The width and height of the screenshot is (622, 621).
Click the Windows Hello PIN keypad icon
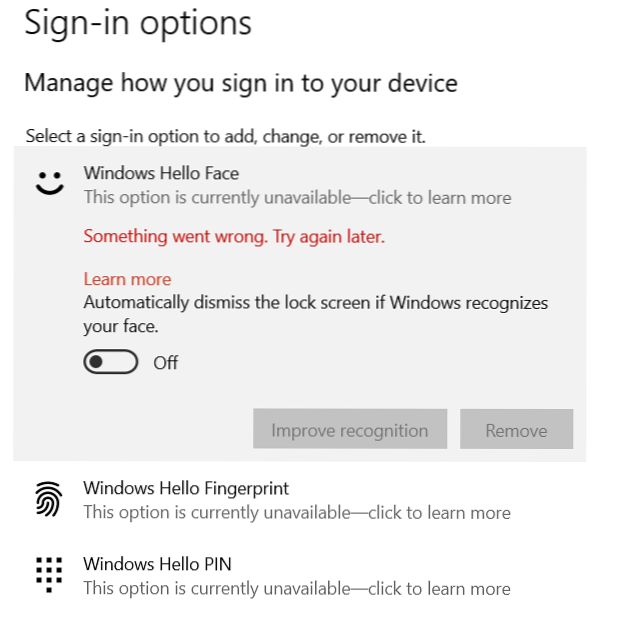[x=48, y=574]
